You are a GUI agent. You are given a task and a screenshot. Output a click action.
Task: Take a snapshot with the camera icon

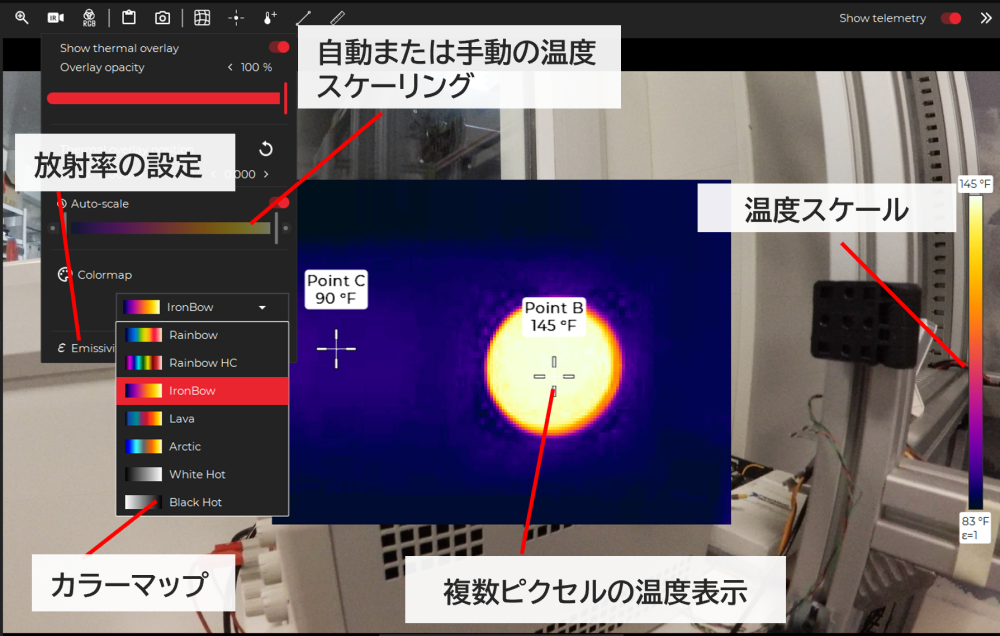[163, 18]
